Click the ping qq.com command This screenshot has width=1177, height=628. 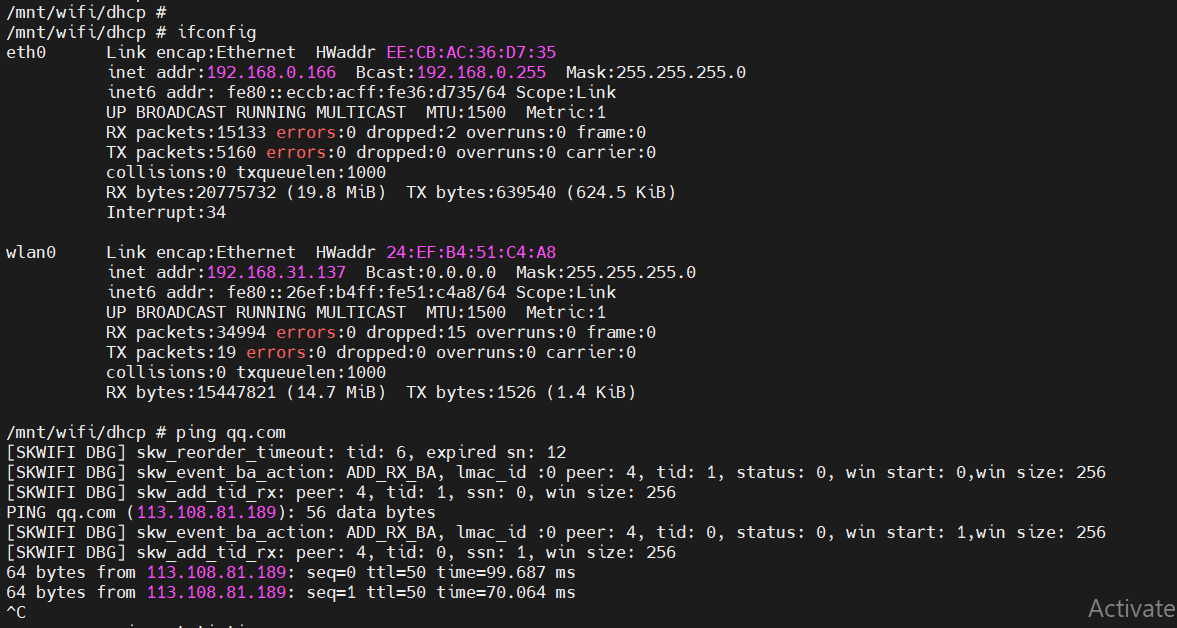[x=231, y=433]
